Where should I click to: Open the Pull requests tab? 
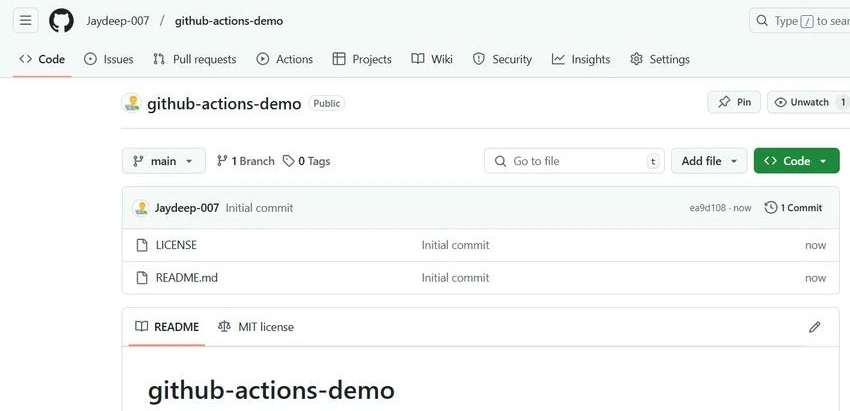[195, 59]
